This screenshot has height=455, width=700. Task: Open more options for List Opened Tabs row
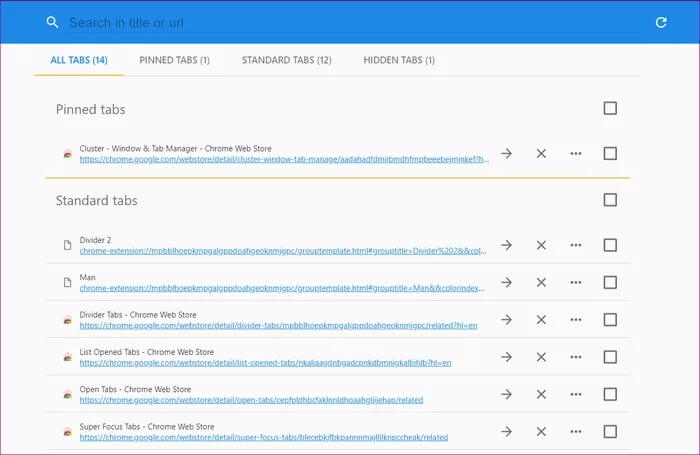coord(576,357)
